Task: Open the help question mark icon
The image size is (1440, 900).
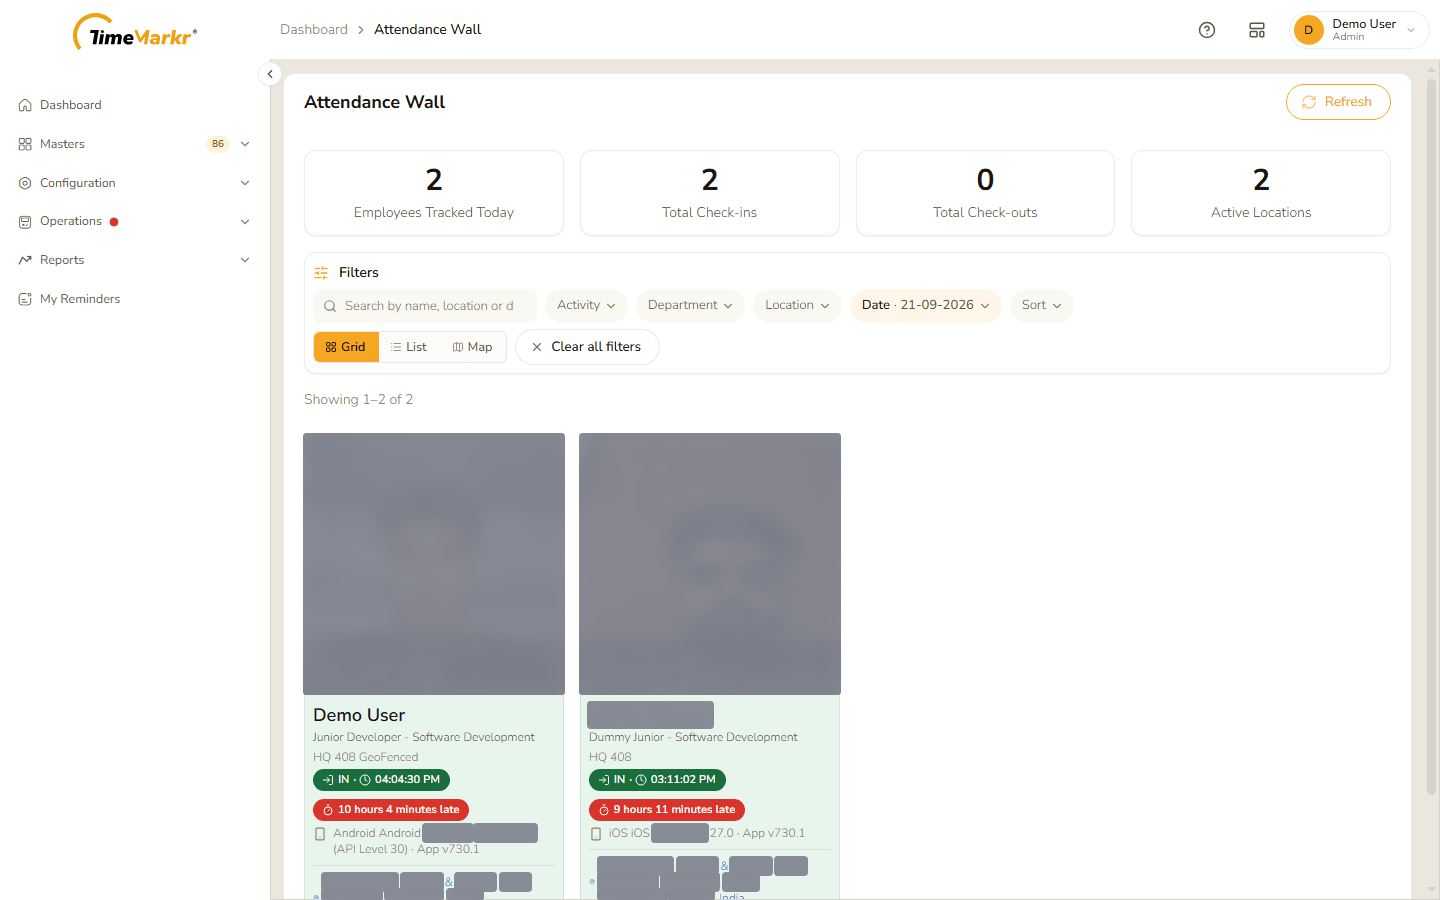Action: (x=1207, y=30)
